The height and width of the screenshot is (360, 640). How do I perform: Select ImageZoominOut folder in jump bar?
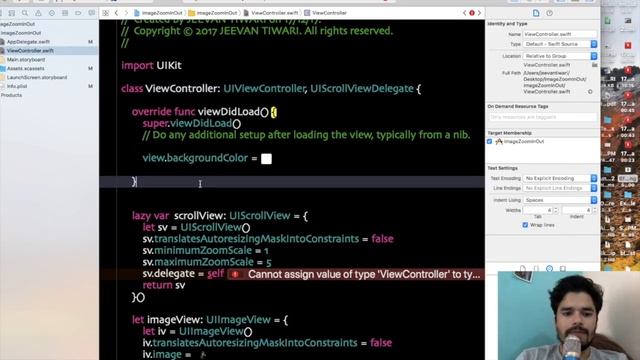213,13
